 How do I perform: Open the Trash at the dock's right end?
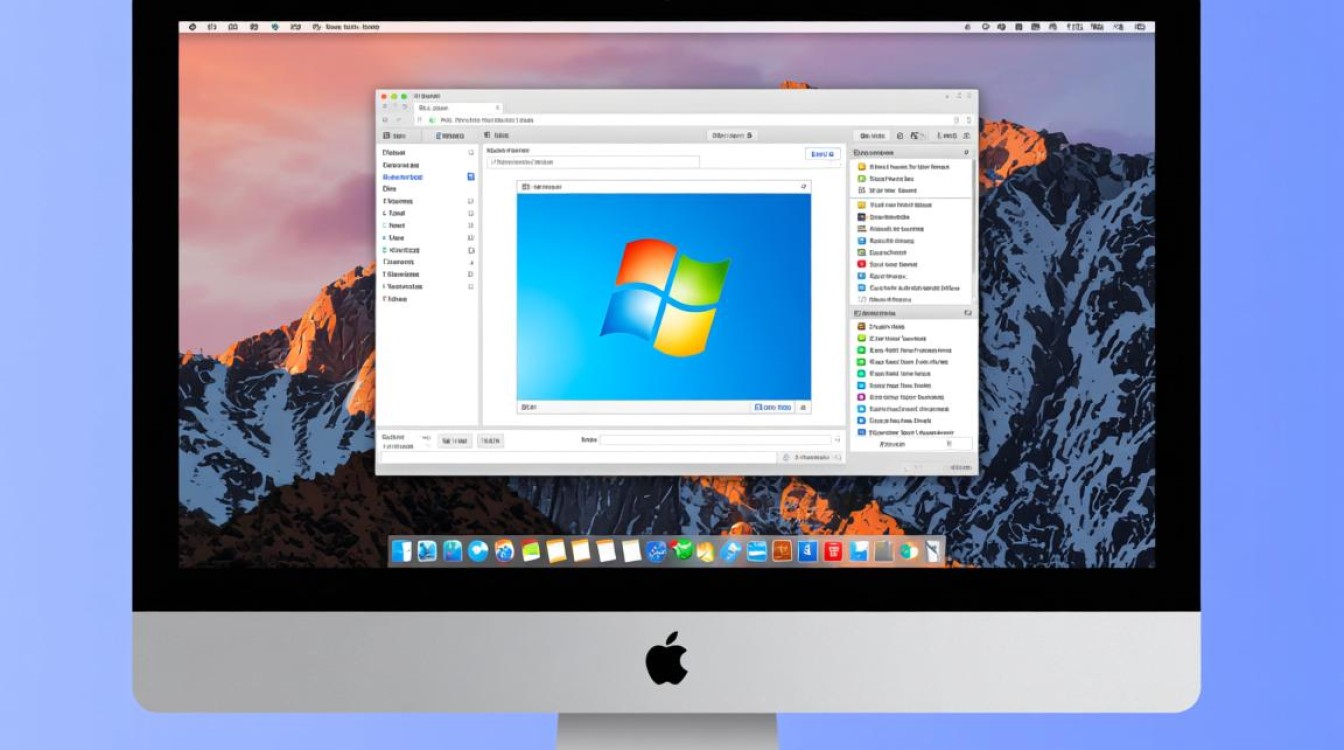pos(932,551)
